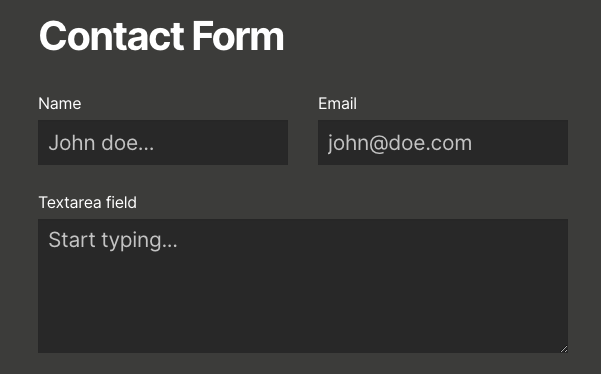The width and height of the screenshot is (601, 374).
Task: Click the "Contact Form" heading
Action: coord(161,36)
